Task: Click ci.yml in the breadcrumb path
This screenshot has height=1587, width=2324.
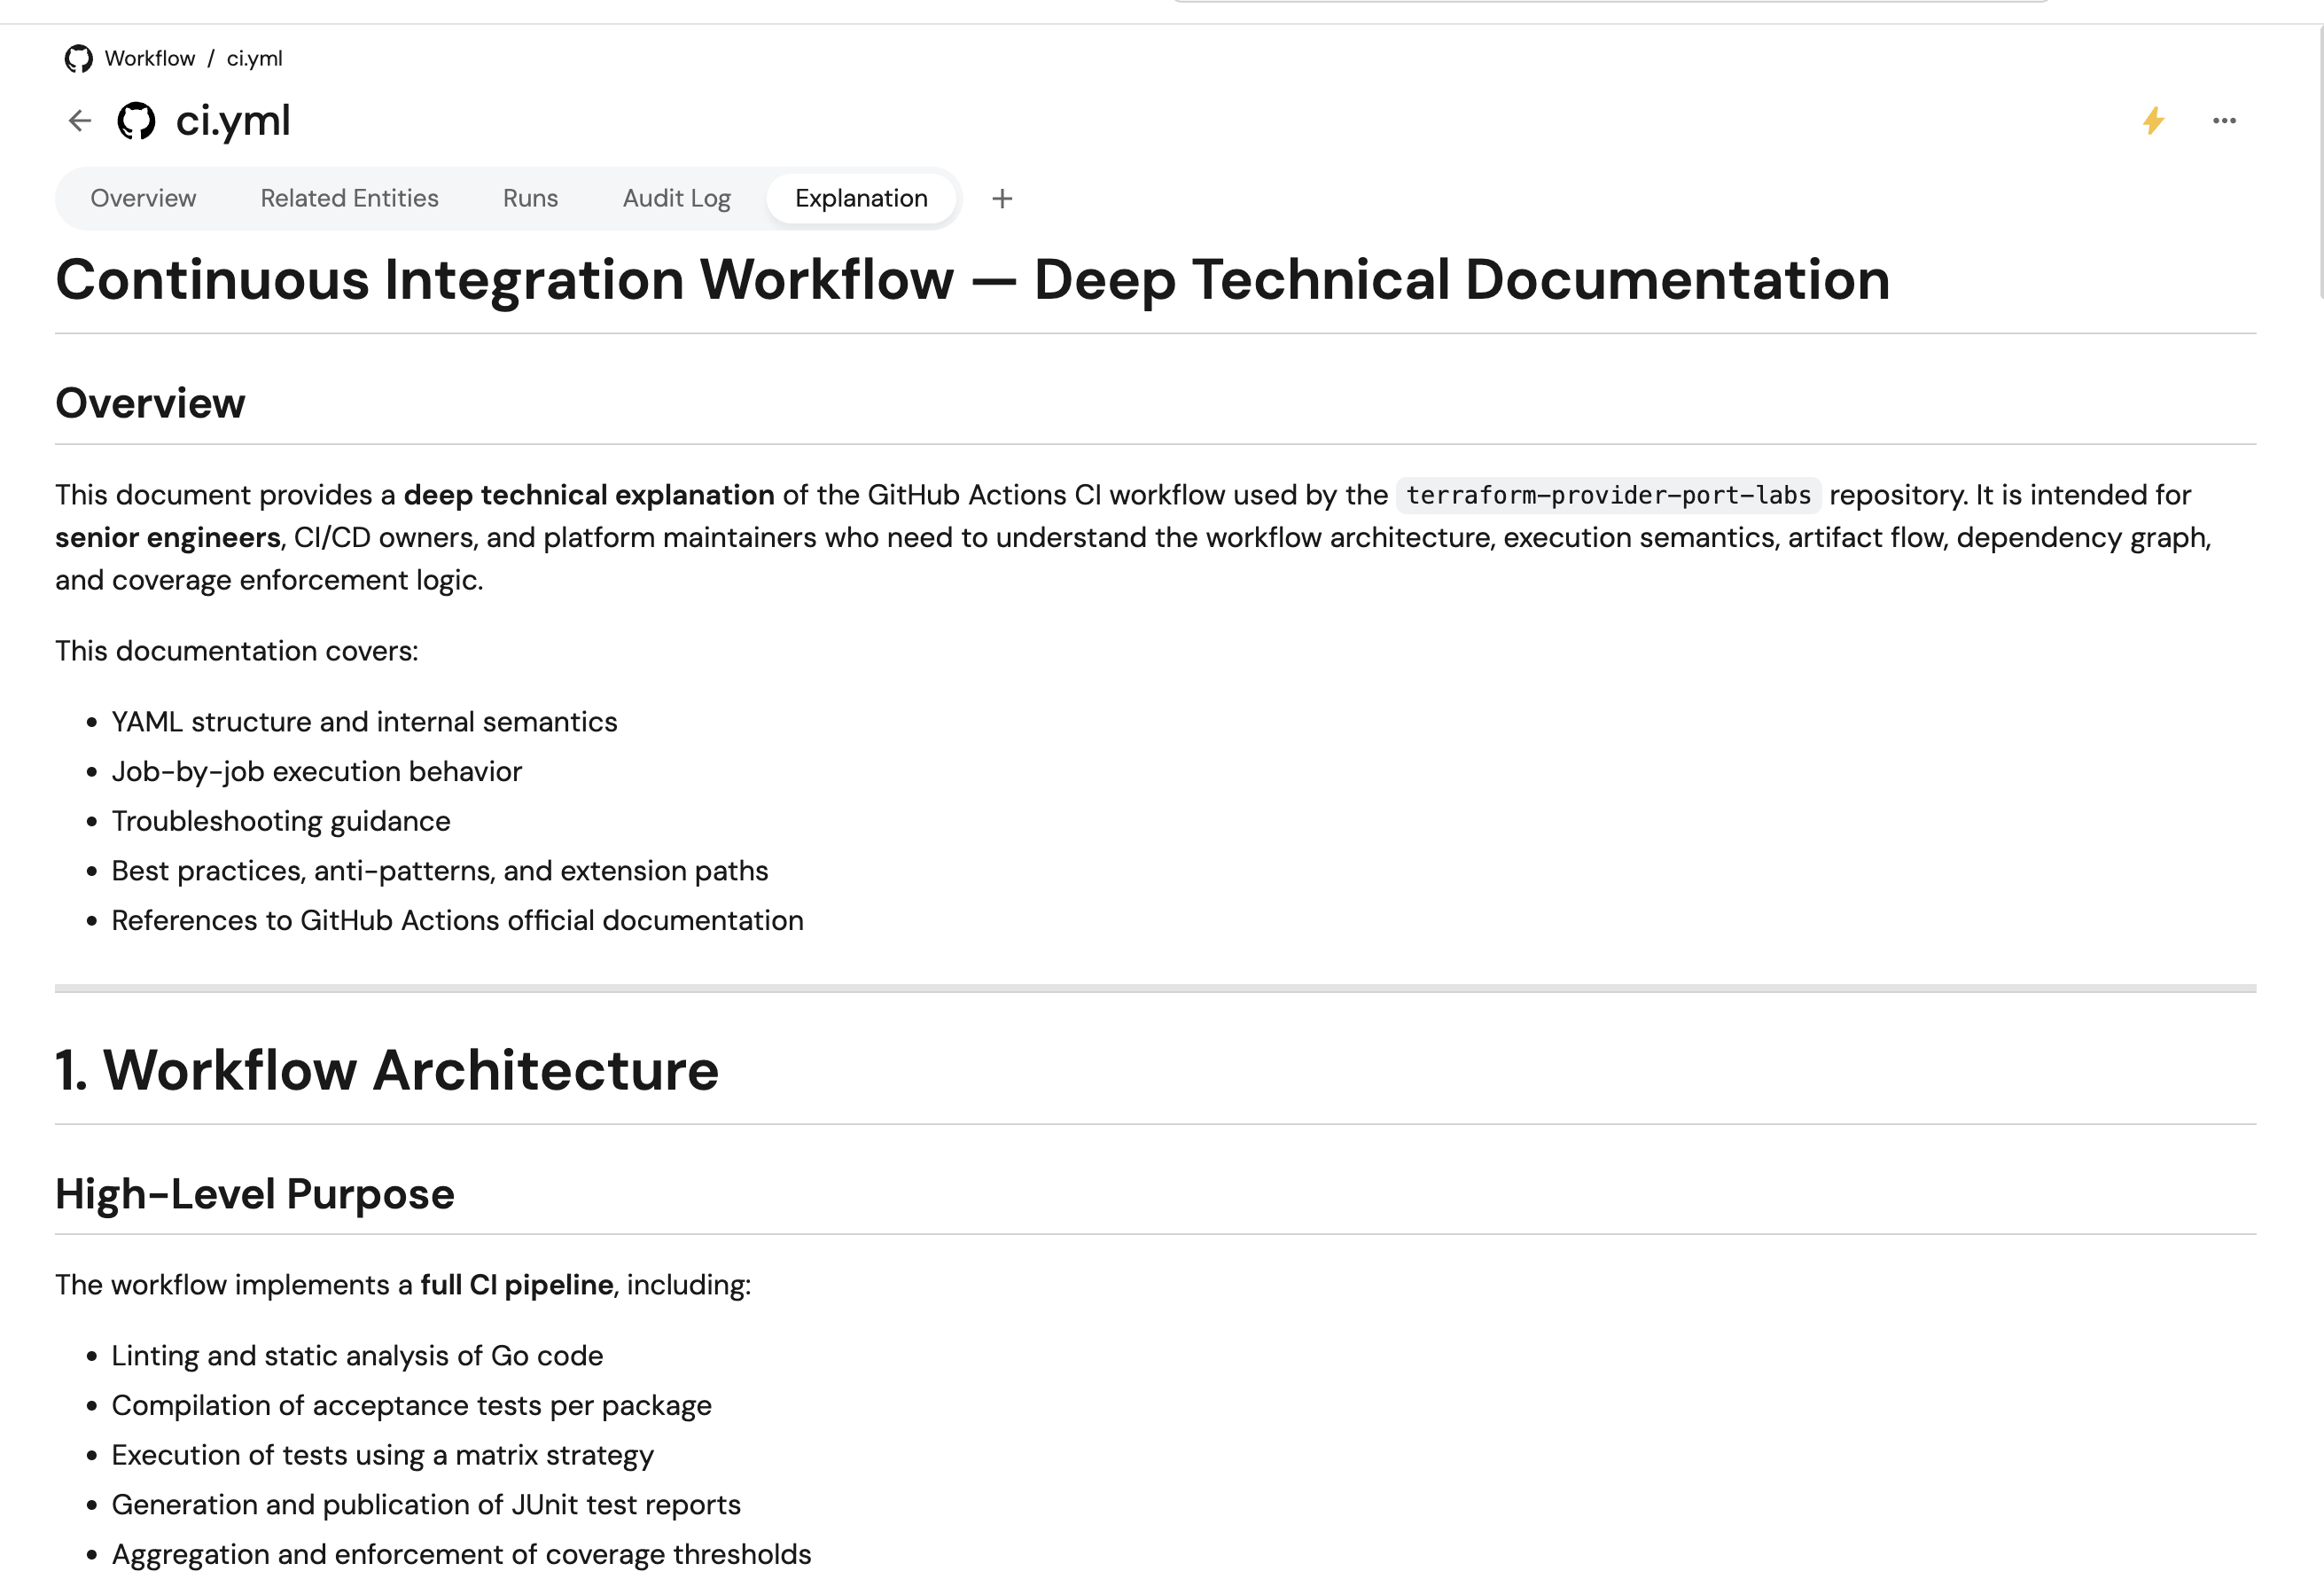Action: (x=254, y=59)
